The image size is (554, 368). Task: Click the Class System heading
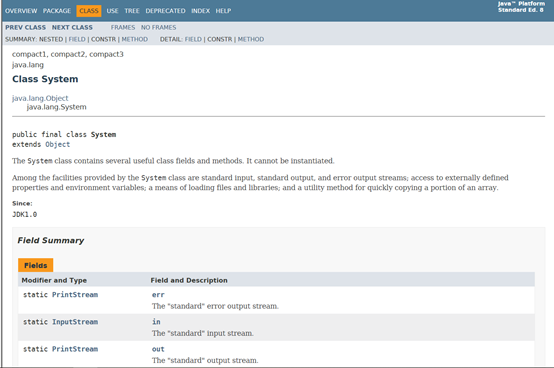point(45,79)
